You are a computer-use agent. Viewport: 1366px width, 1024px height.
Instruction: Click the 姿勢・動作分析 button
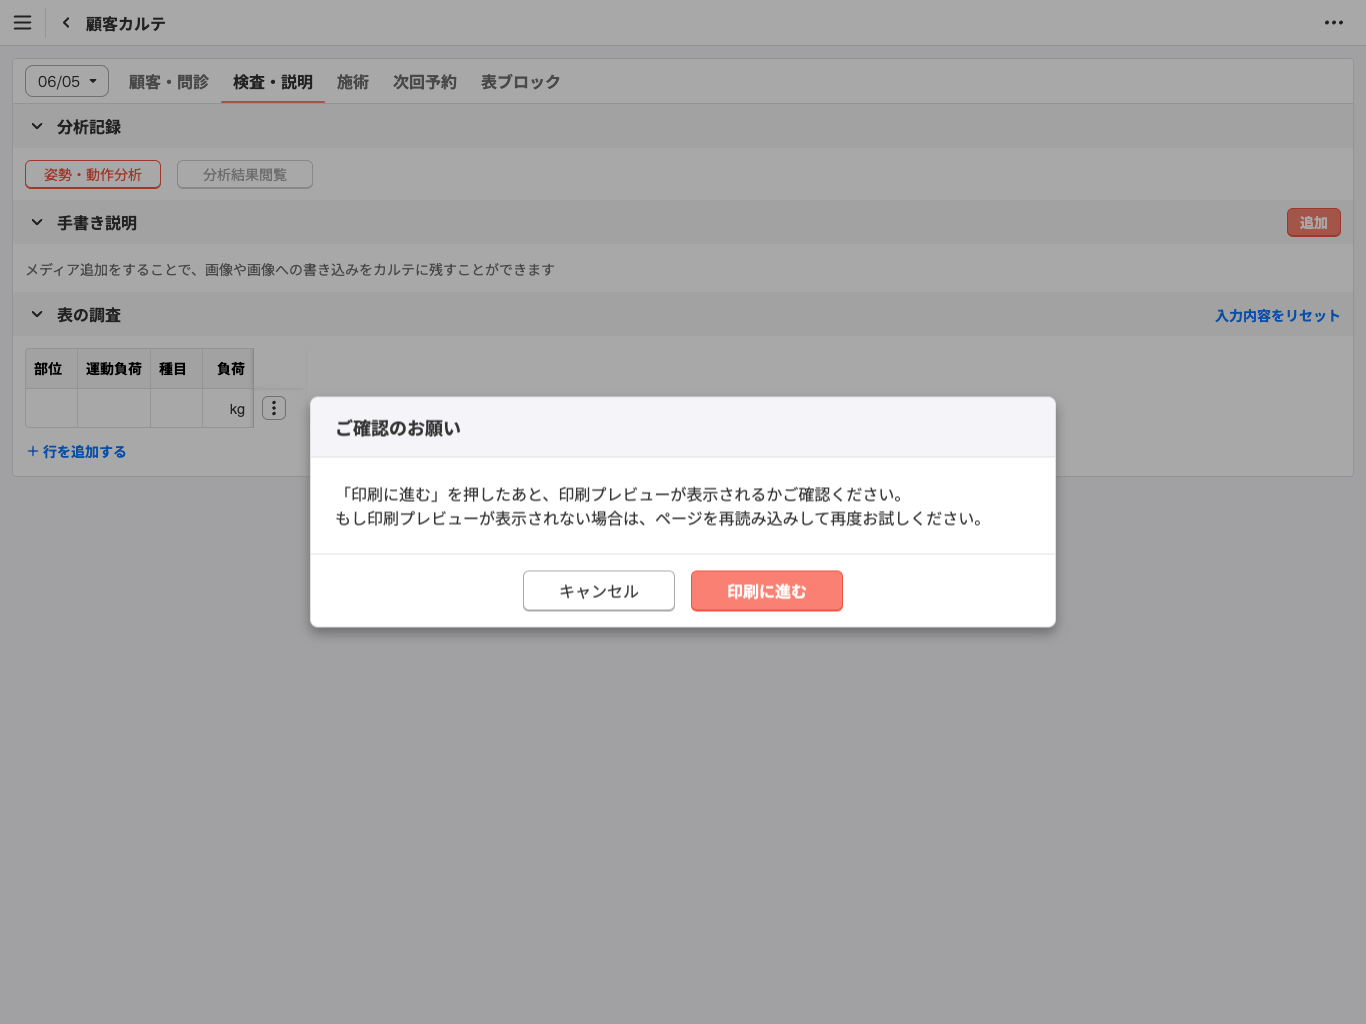[x=93, y=174]
